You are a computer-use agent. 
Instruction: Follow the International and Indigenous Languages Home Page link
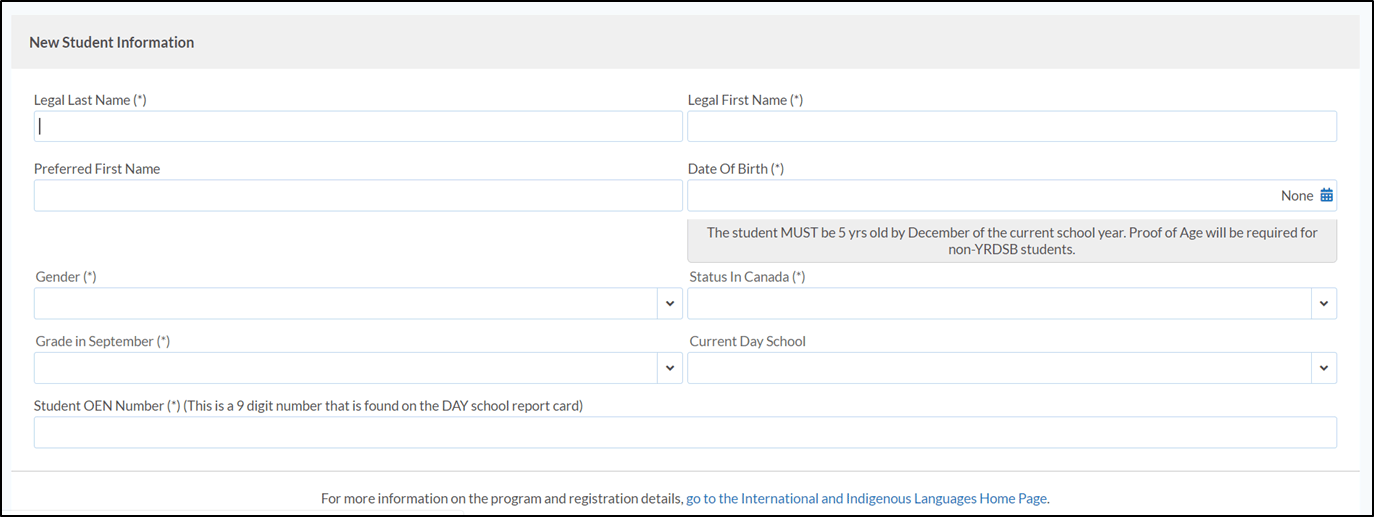click(x=867, y=498)
